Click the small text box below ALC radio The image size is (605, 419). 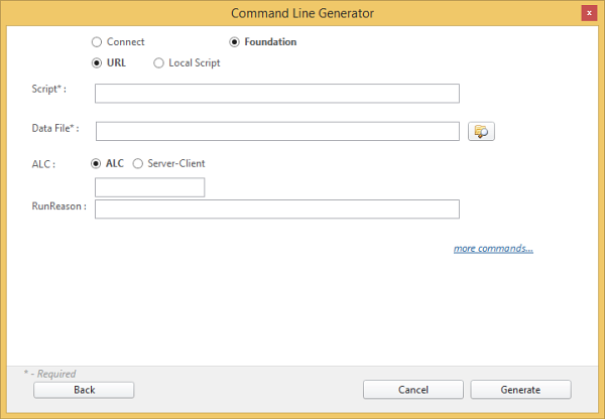[x=149, y=187]
